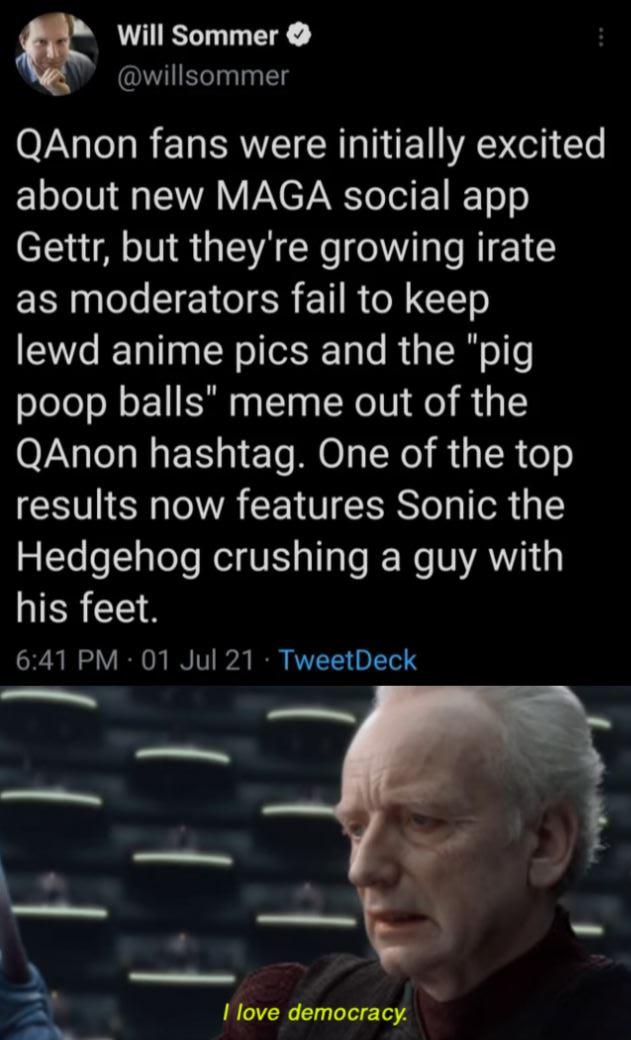Screen dimensions: 631x1040
Task: Open the @willsommer handle link
Action: pyautogui.click(x=202, y=76)
